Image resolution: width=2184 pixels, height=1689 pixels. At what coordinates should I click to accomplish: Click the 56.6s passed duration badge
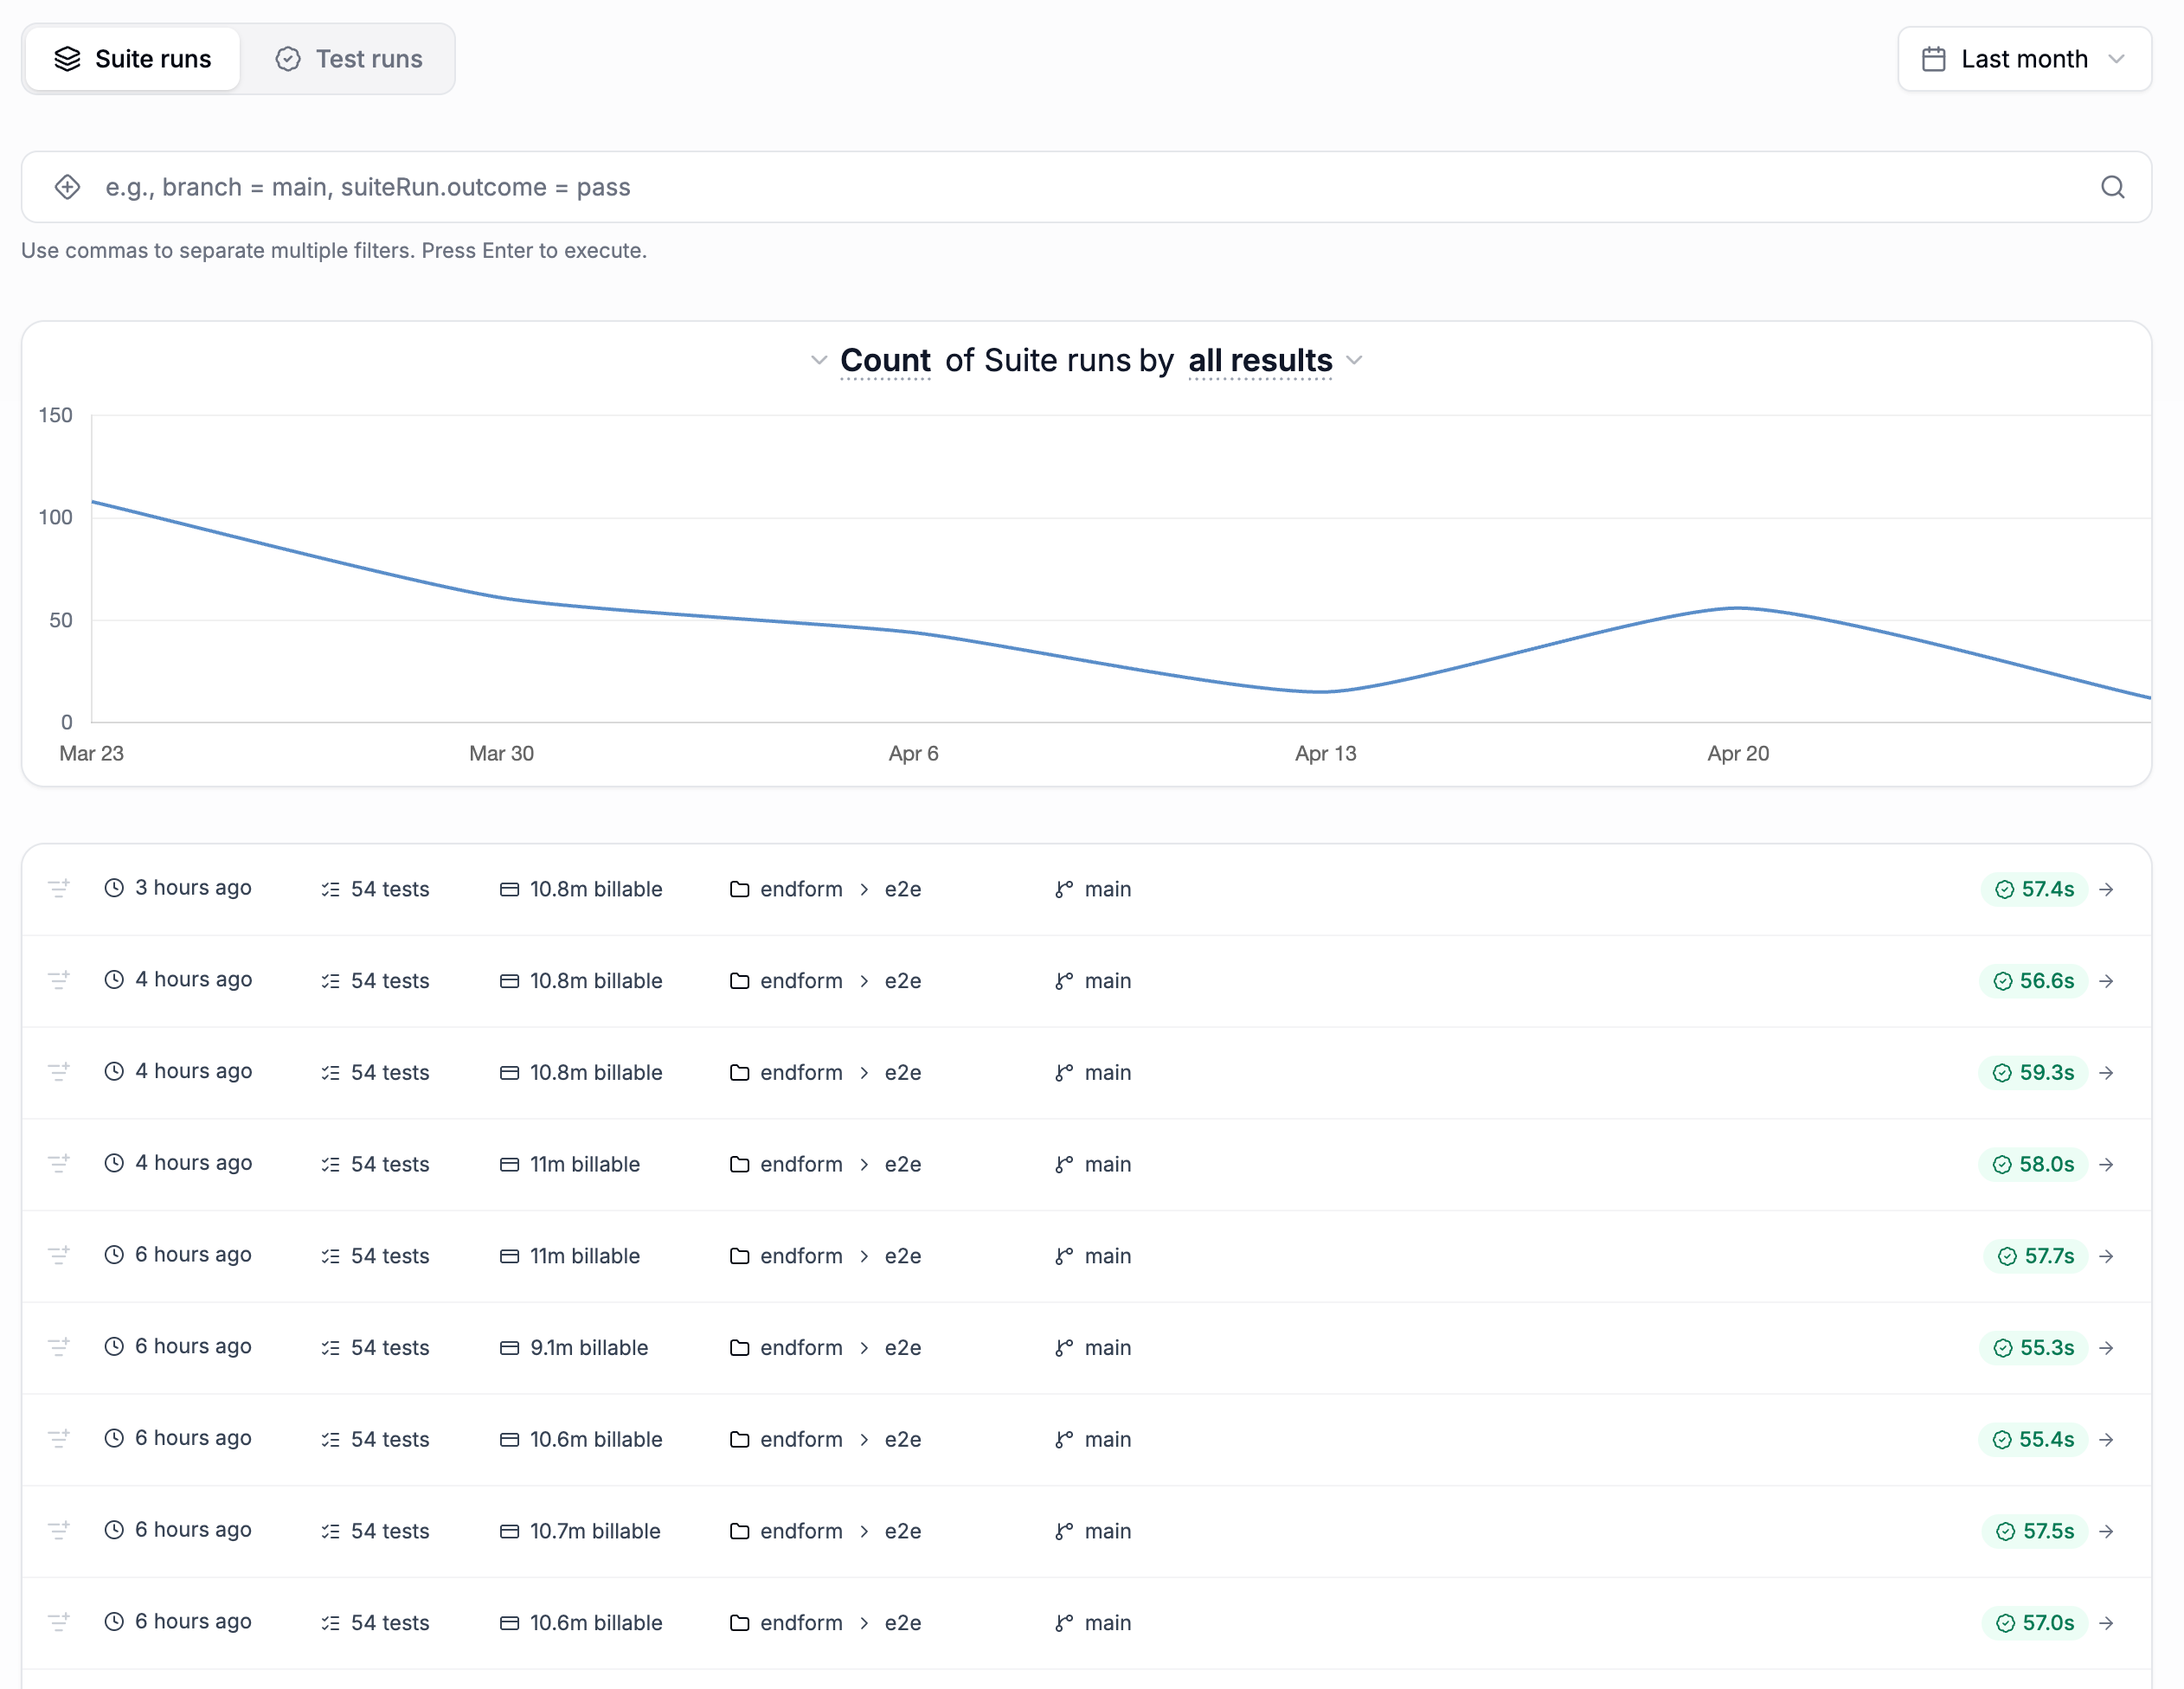pos(2033,981)
